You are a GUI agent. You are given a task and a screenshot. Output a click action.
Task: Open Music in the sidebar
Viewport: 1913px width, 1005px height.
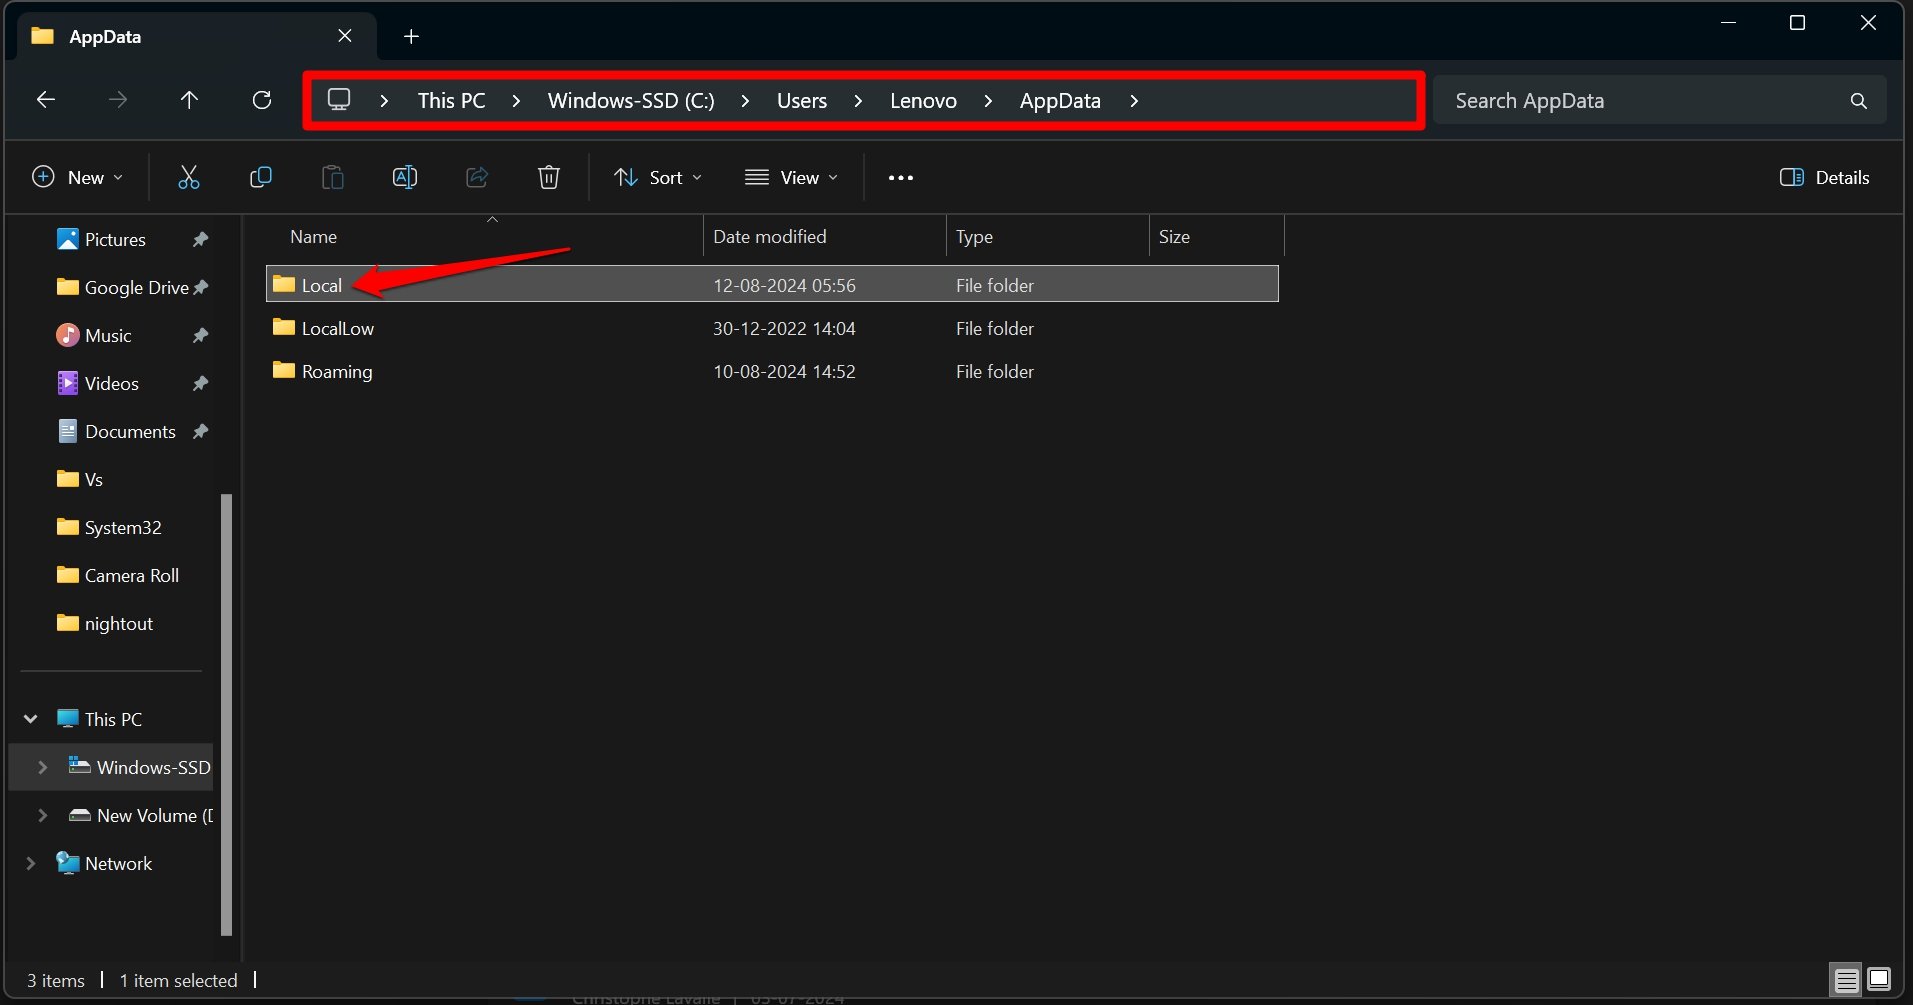108,335
